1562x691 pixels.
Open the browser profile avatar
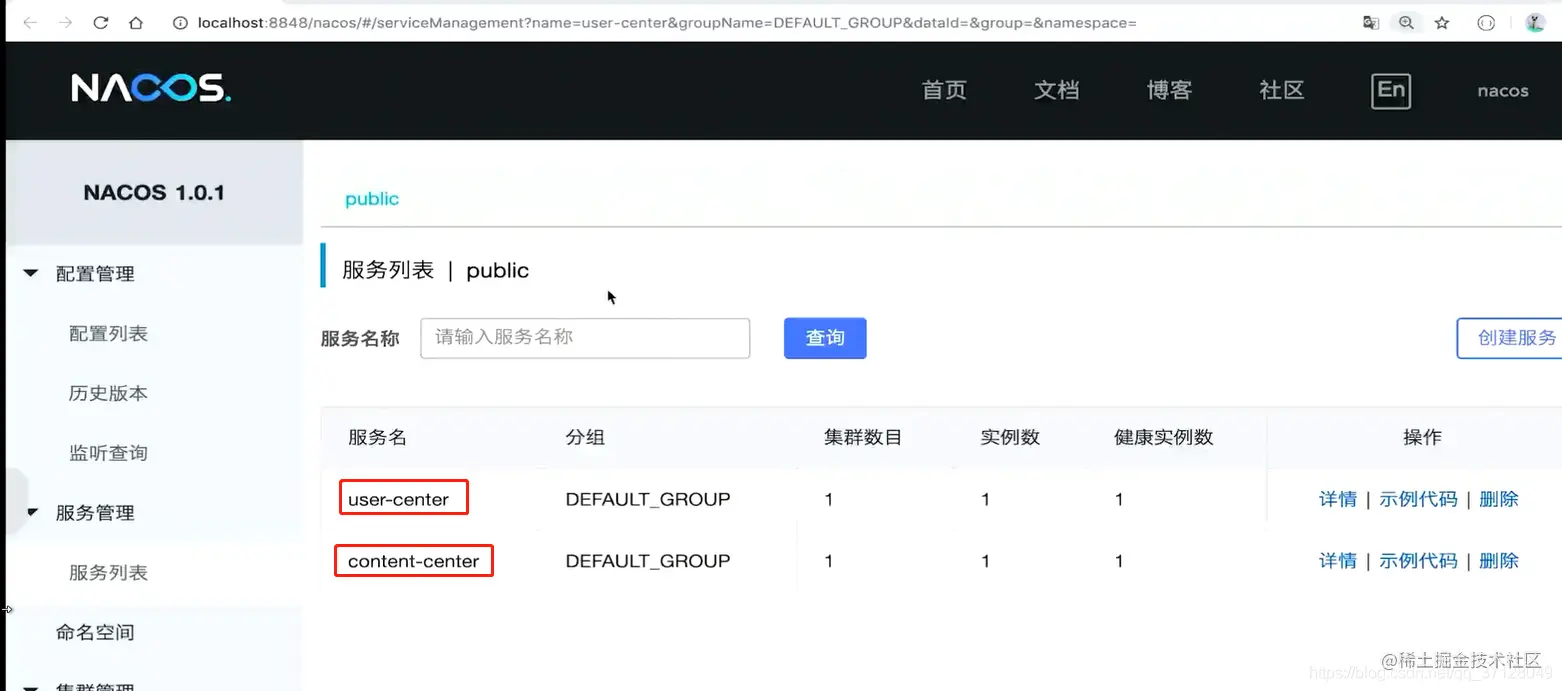pyautogui.click(x=1535, y=23)
